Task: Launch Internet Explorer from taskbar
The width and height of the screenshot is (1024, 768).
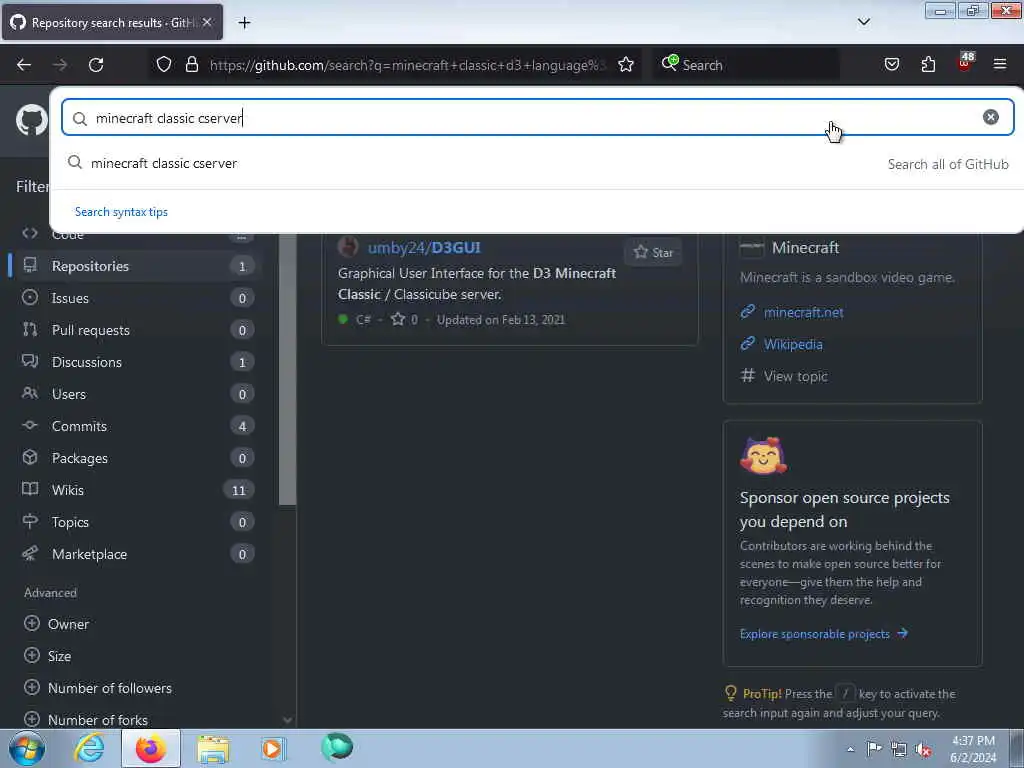Action: (x=89, y=748)
